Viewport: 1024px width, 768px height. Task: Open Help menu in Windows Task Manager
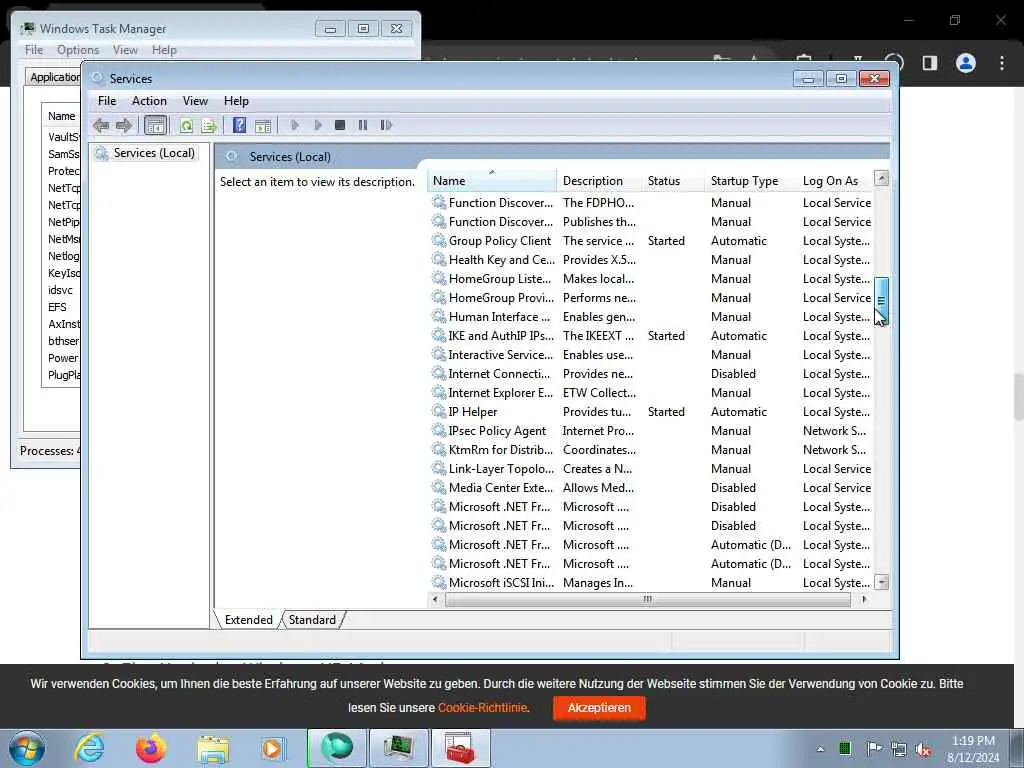pyautogui.click(x=164, y=50)
